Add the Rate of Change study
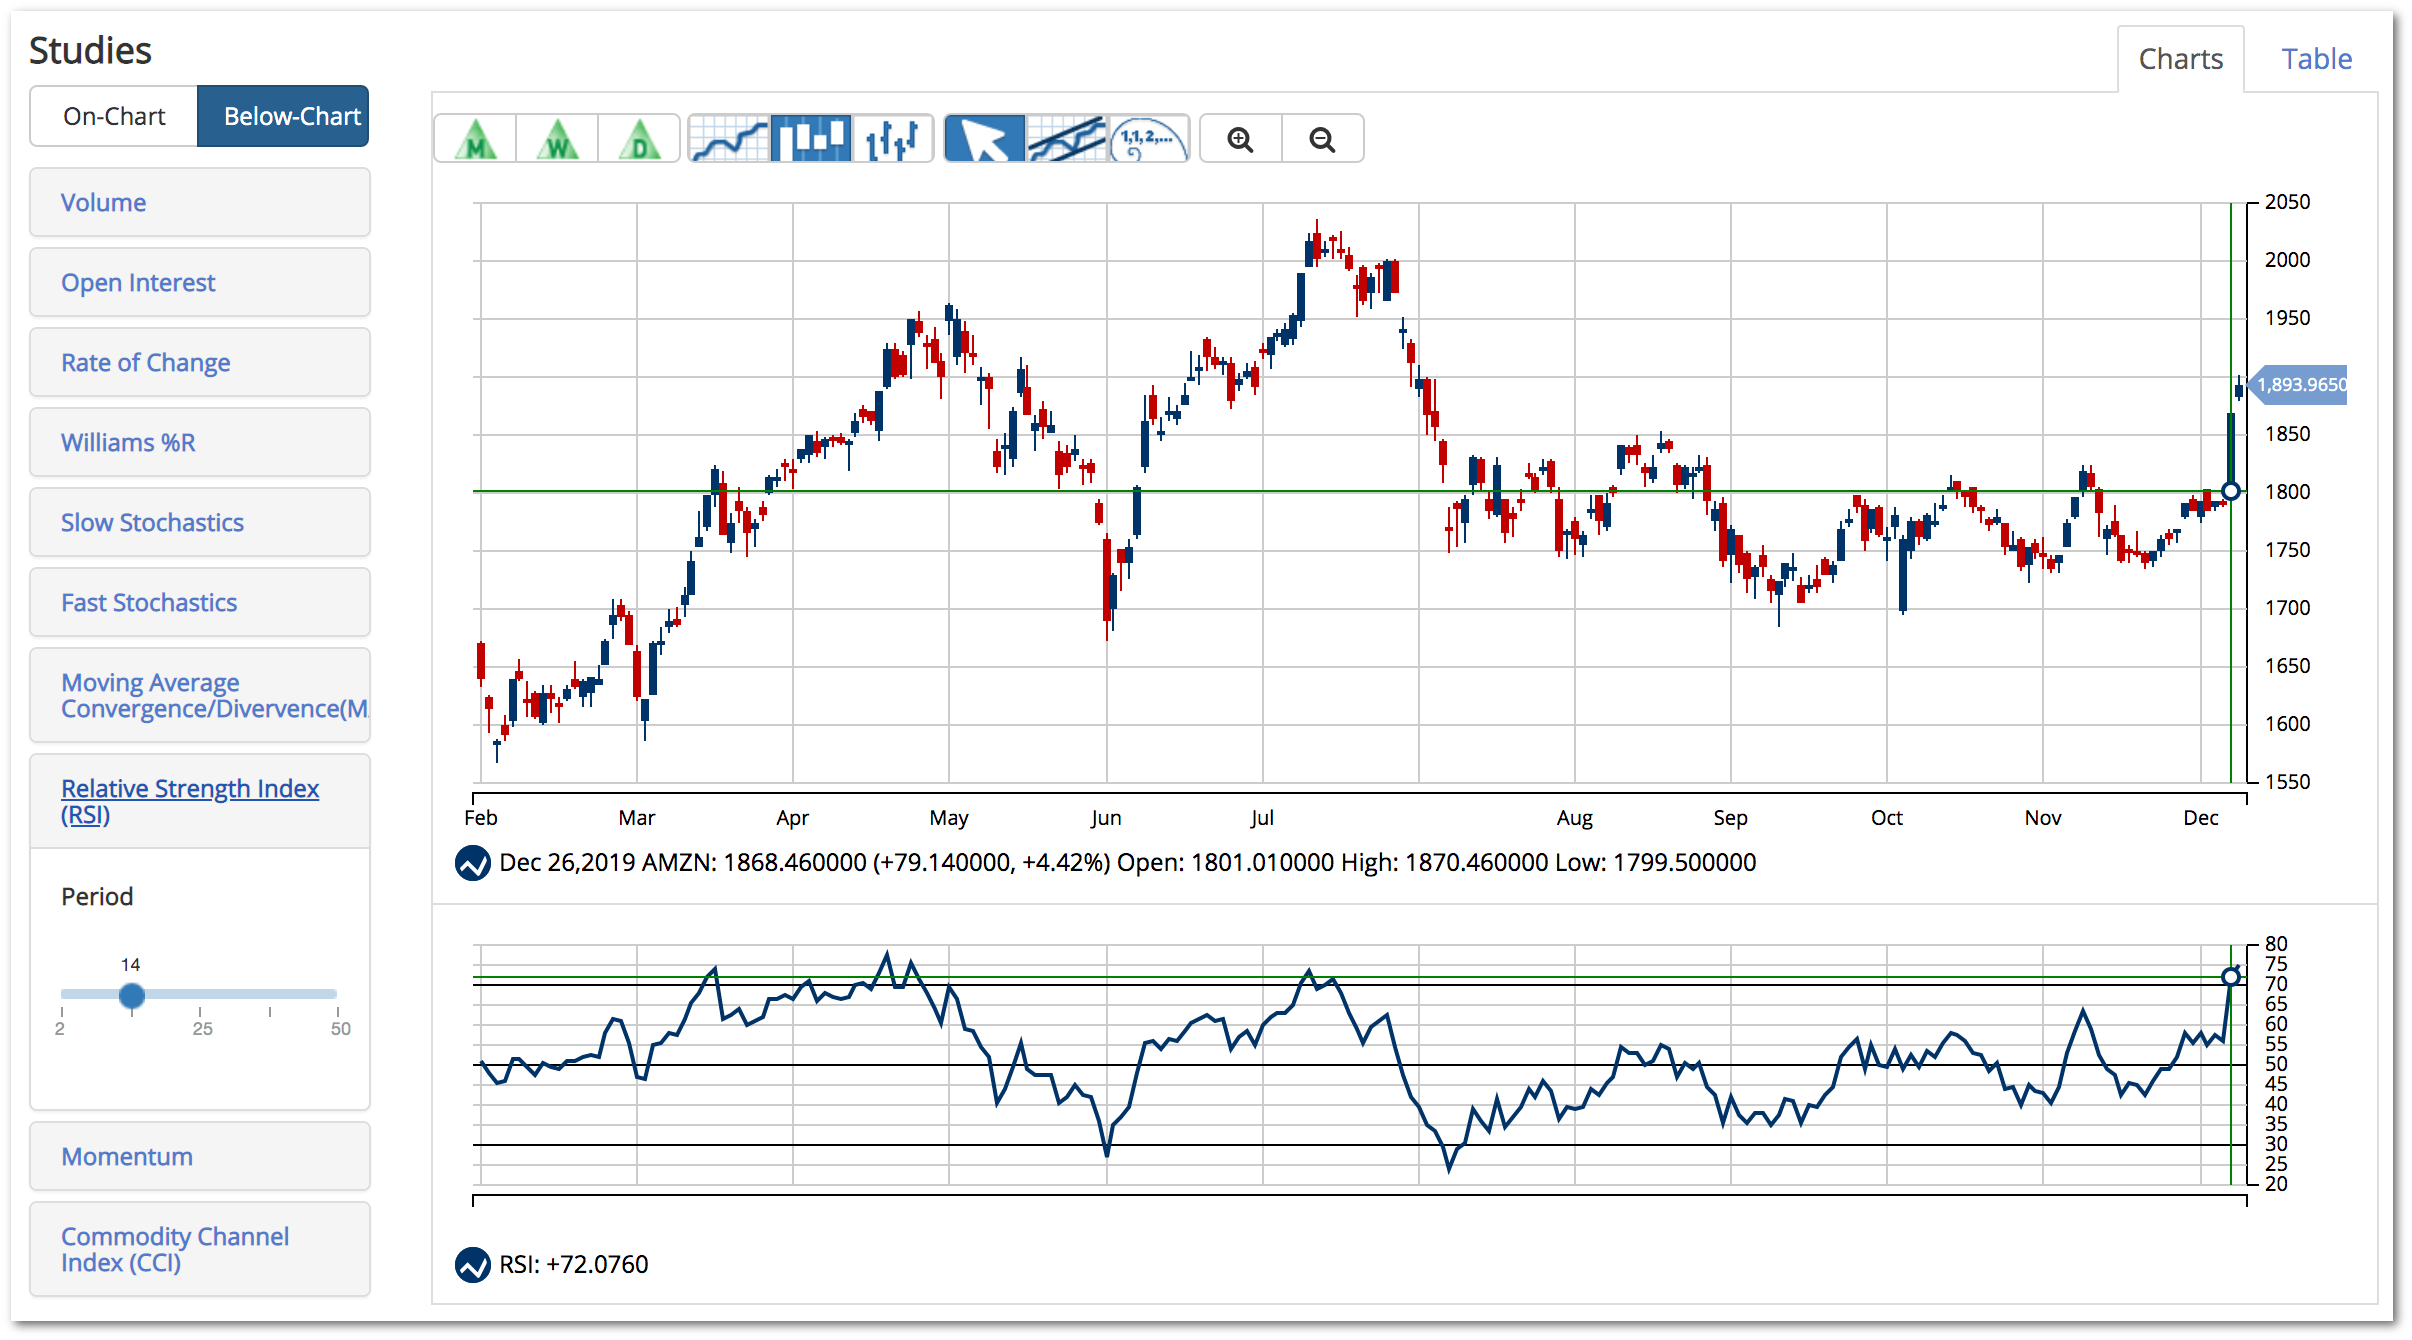Viewport: 2412px width, 1340px height. [200, 362]
